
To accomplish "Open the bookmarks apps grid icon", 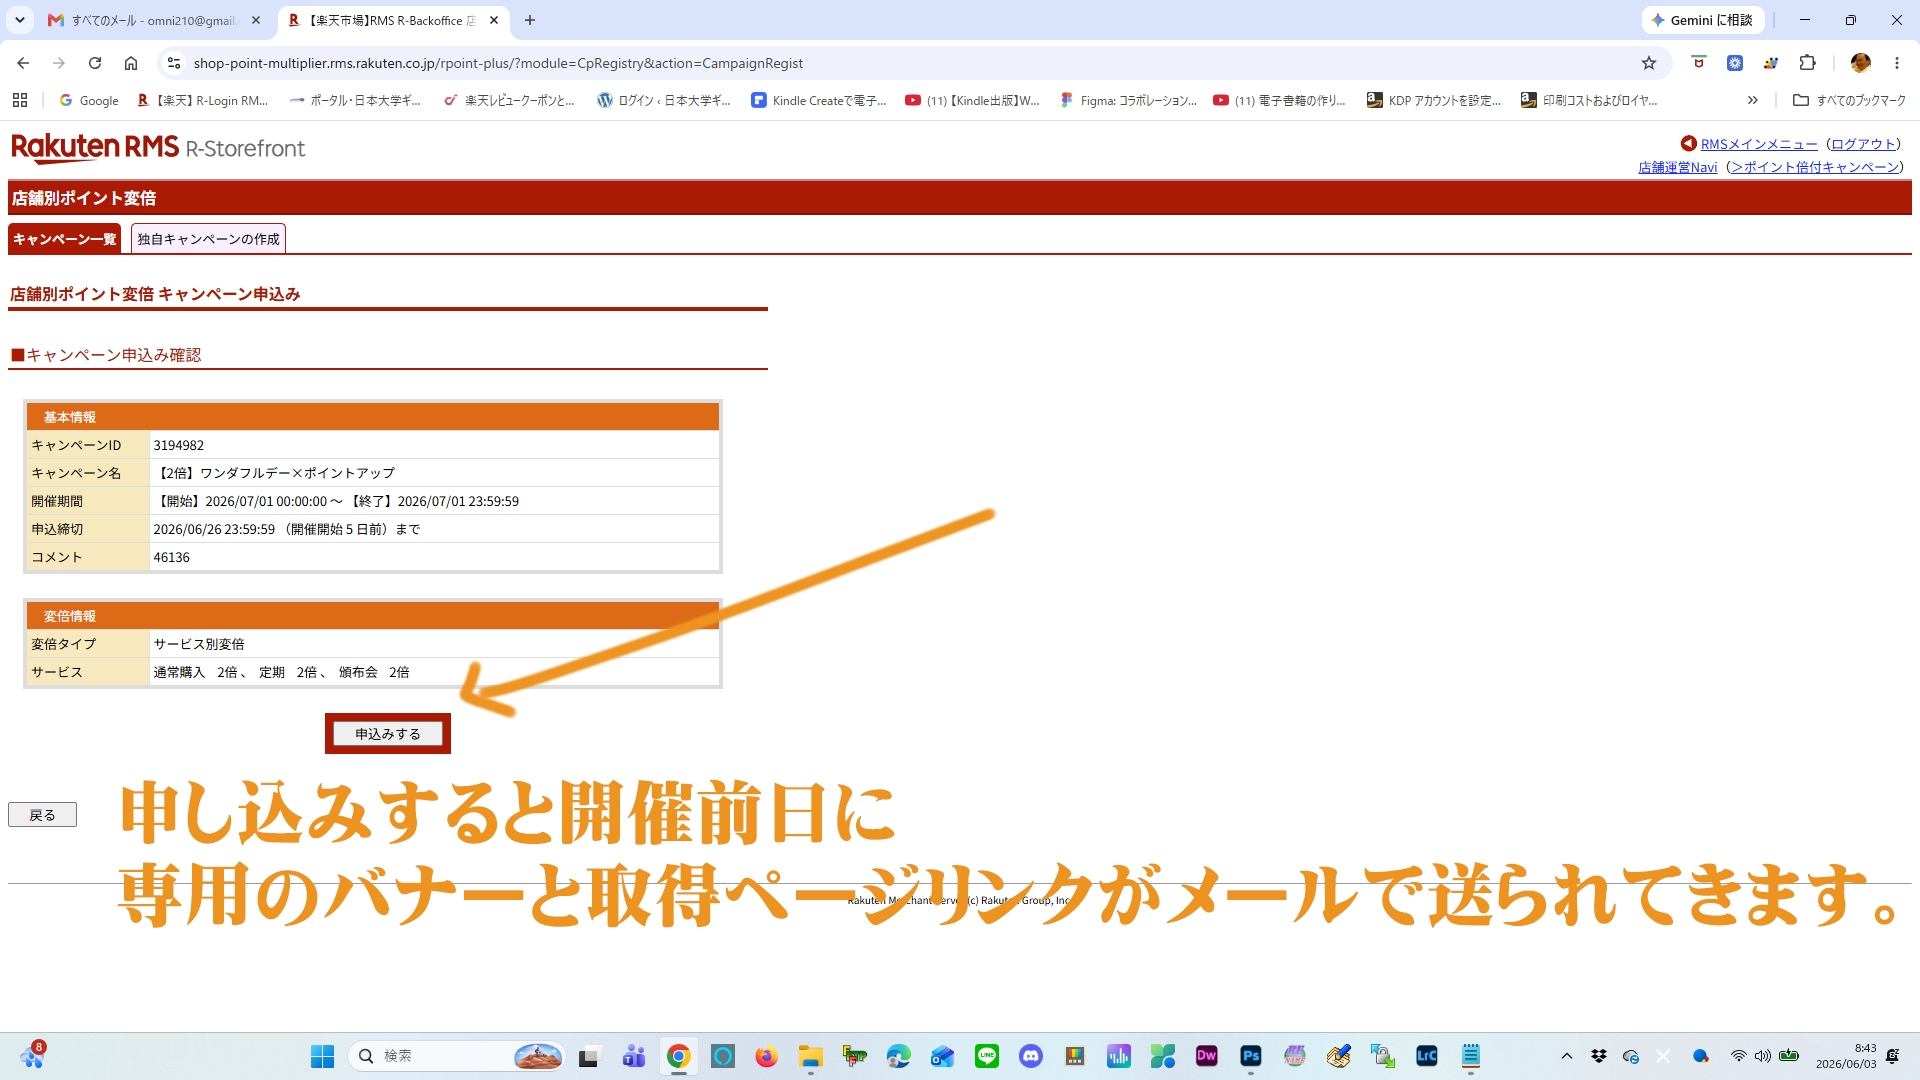I will [20, 100].
